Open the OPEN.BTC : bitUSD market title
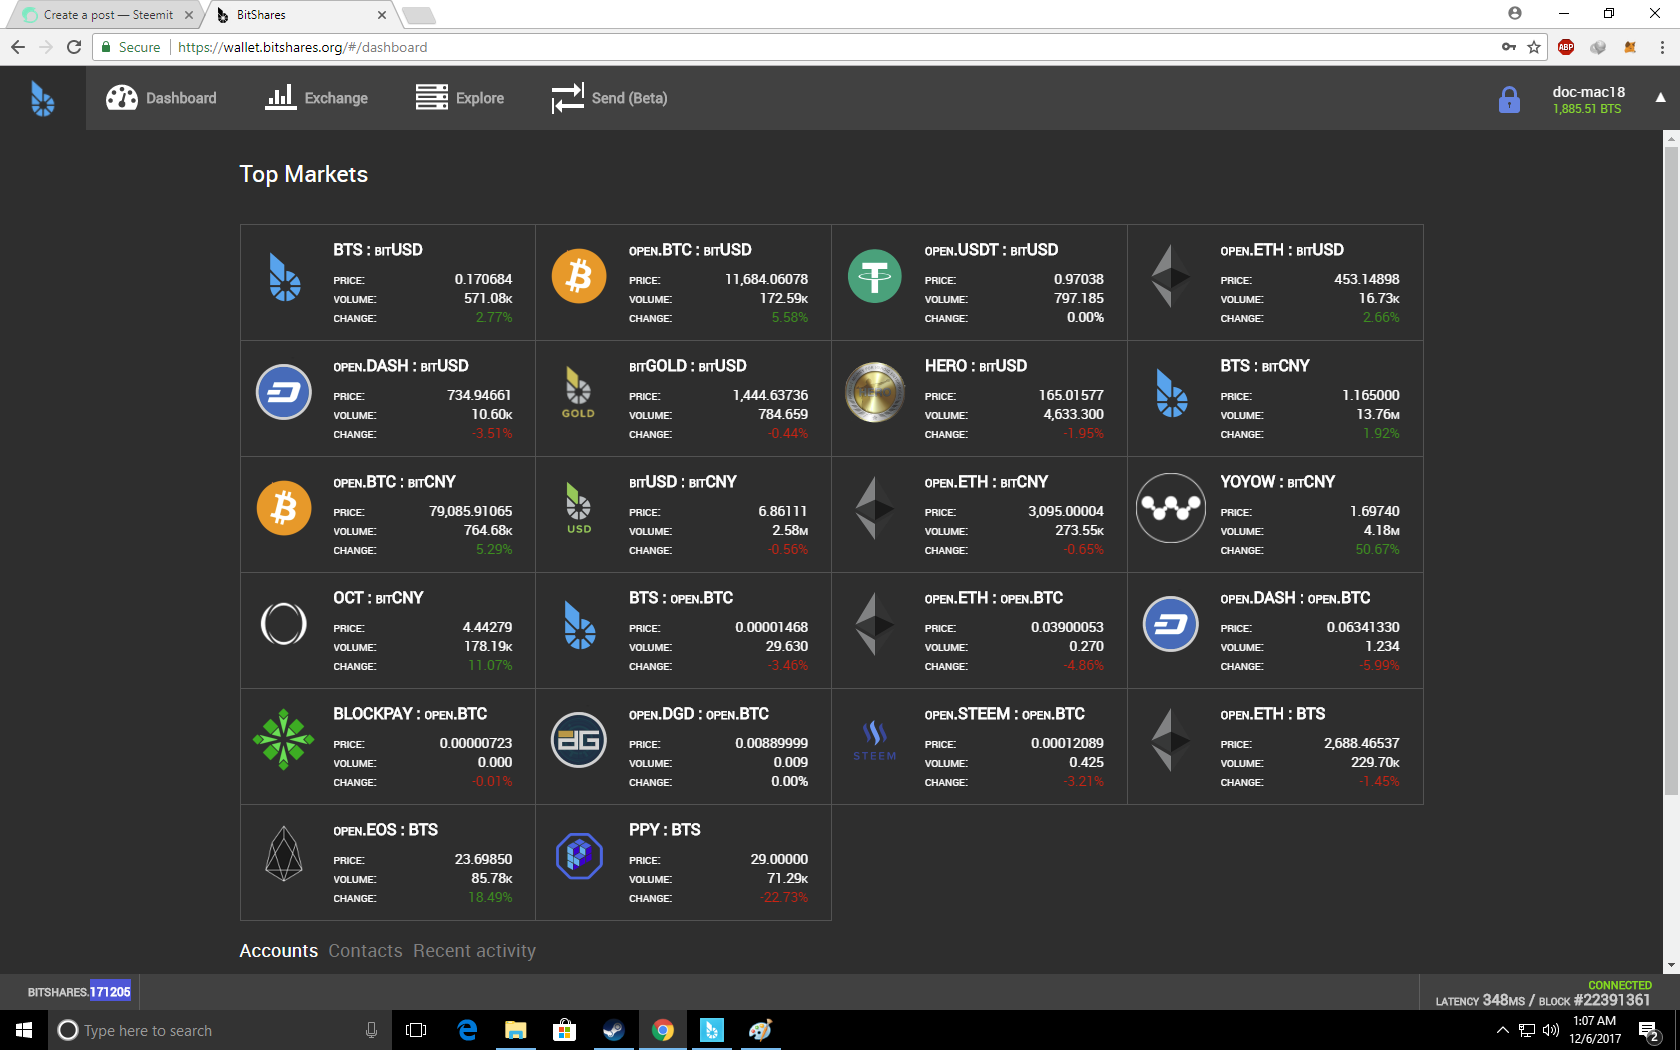 690,250
